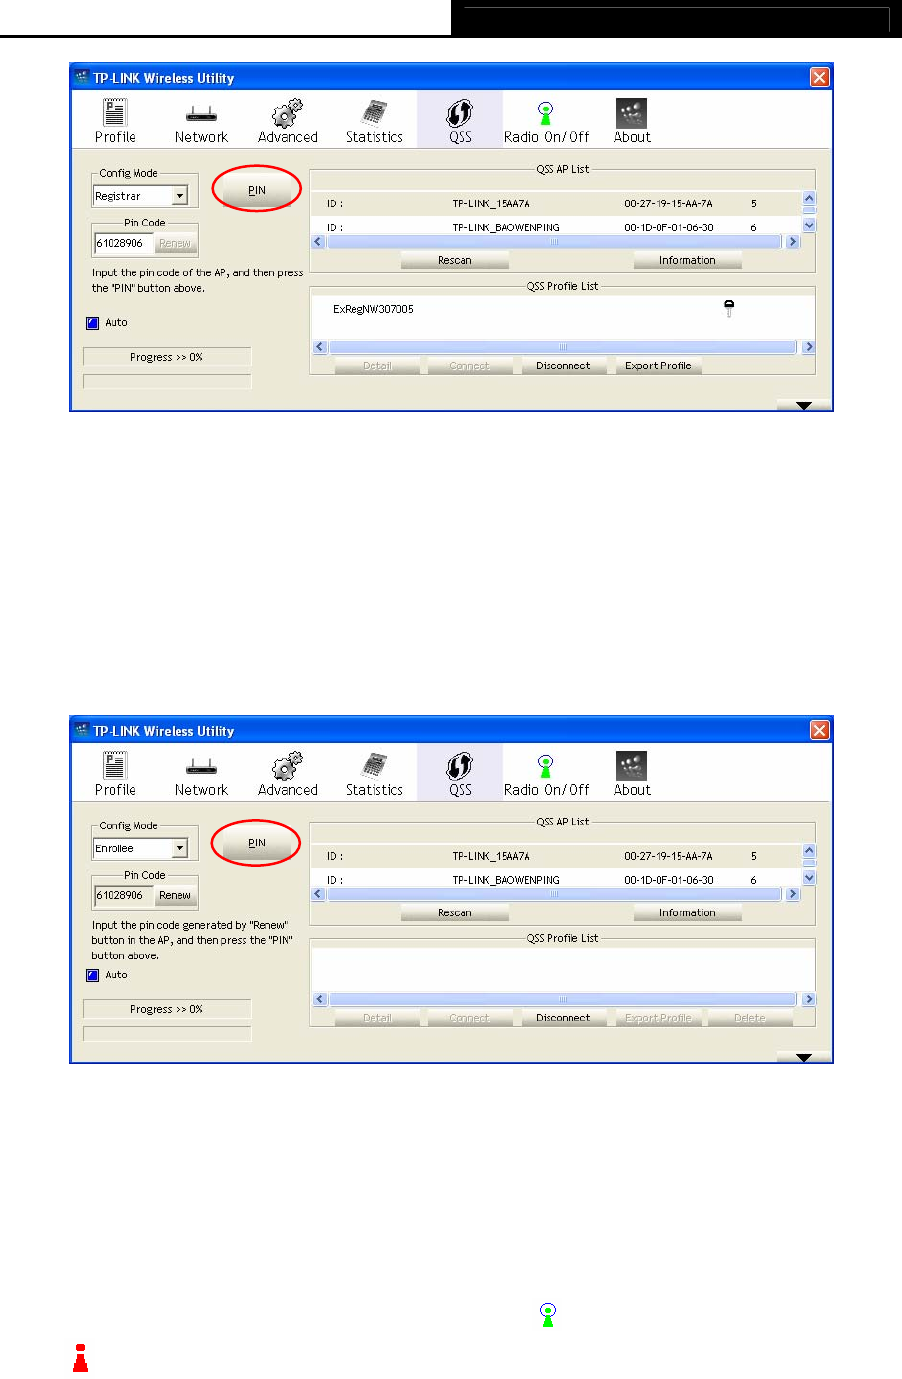
Task: Click Pin Code field in Registrar window
Action: tap(124, 243)
